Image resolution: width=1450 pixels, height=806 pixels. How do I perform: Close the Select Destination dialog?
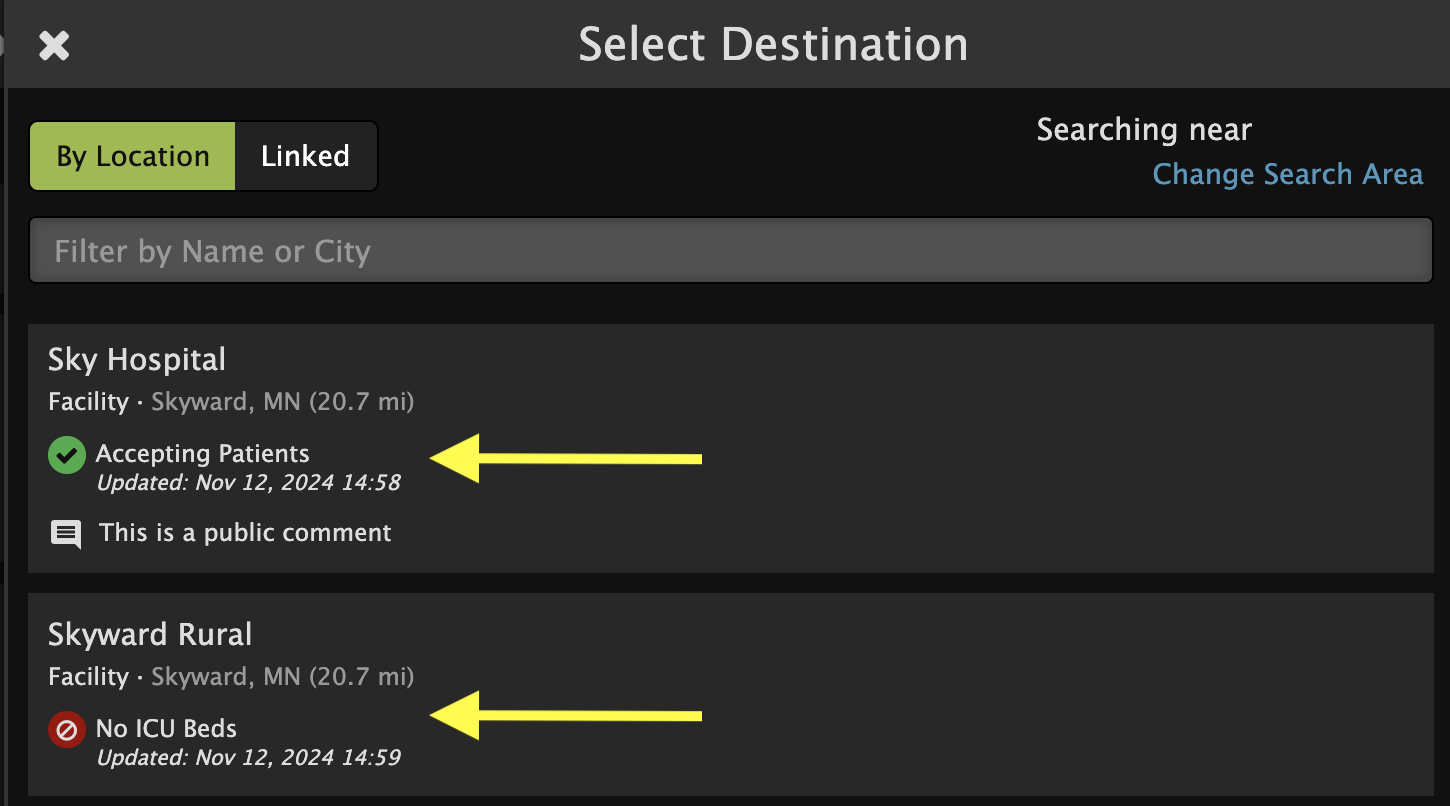[54, 45]
